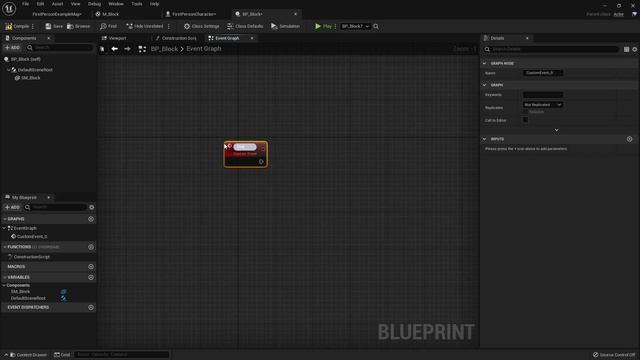Viewport: 640px width, 360px height.
Task: Open the Replicates dropdown
Action: pyautogui.click(x=543, y=105)
